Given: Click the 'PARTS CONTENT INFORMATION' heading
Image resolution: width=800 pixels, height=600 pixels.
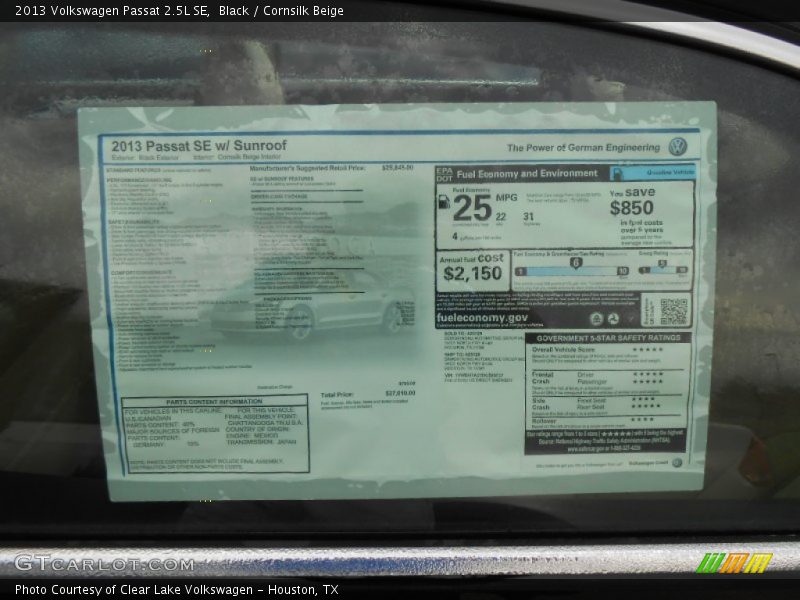Looking at the screenshot, I should click(x=214, y=402).
